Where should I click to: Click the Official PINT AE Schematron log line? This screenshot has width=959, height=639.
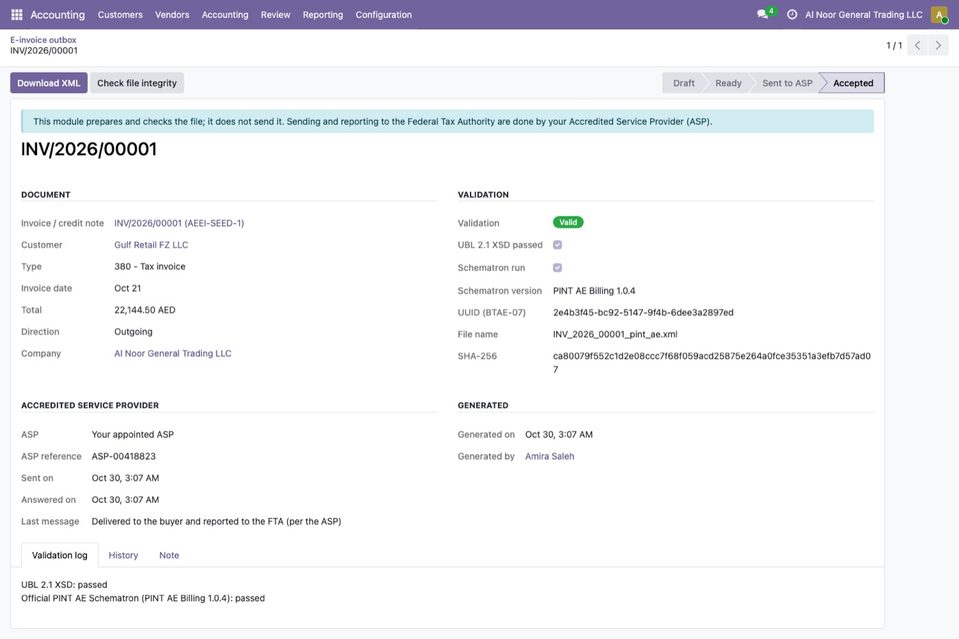(x=143, y=598)
